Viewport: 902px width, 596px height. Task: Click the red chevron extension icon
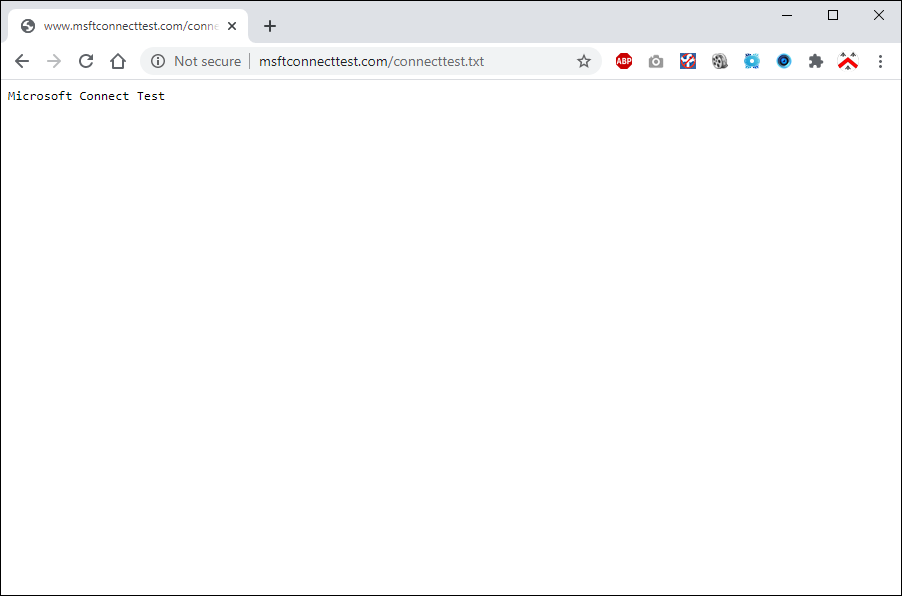848,61
